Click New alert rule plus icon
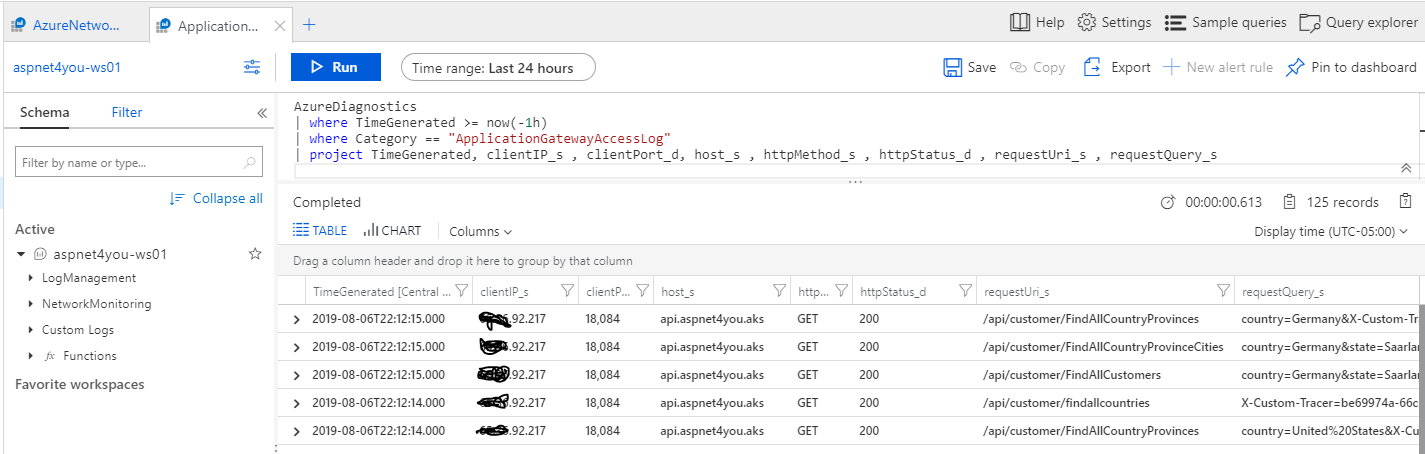1425x454 pixels. (x=1171, y=67)
